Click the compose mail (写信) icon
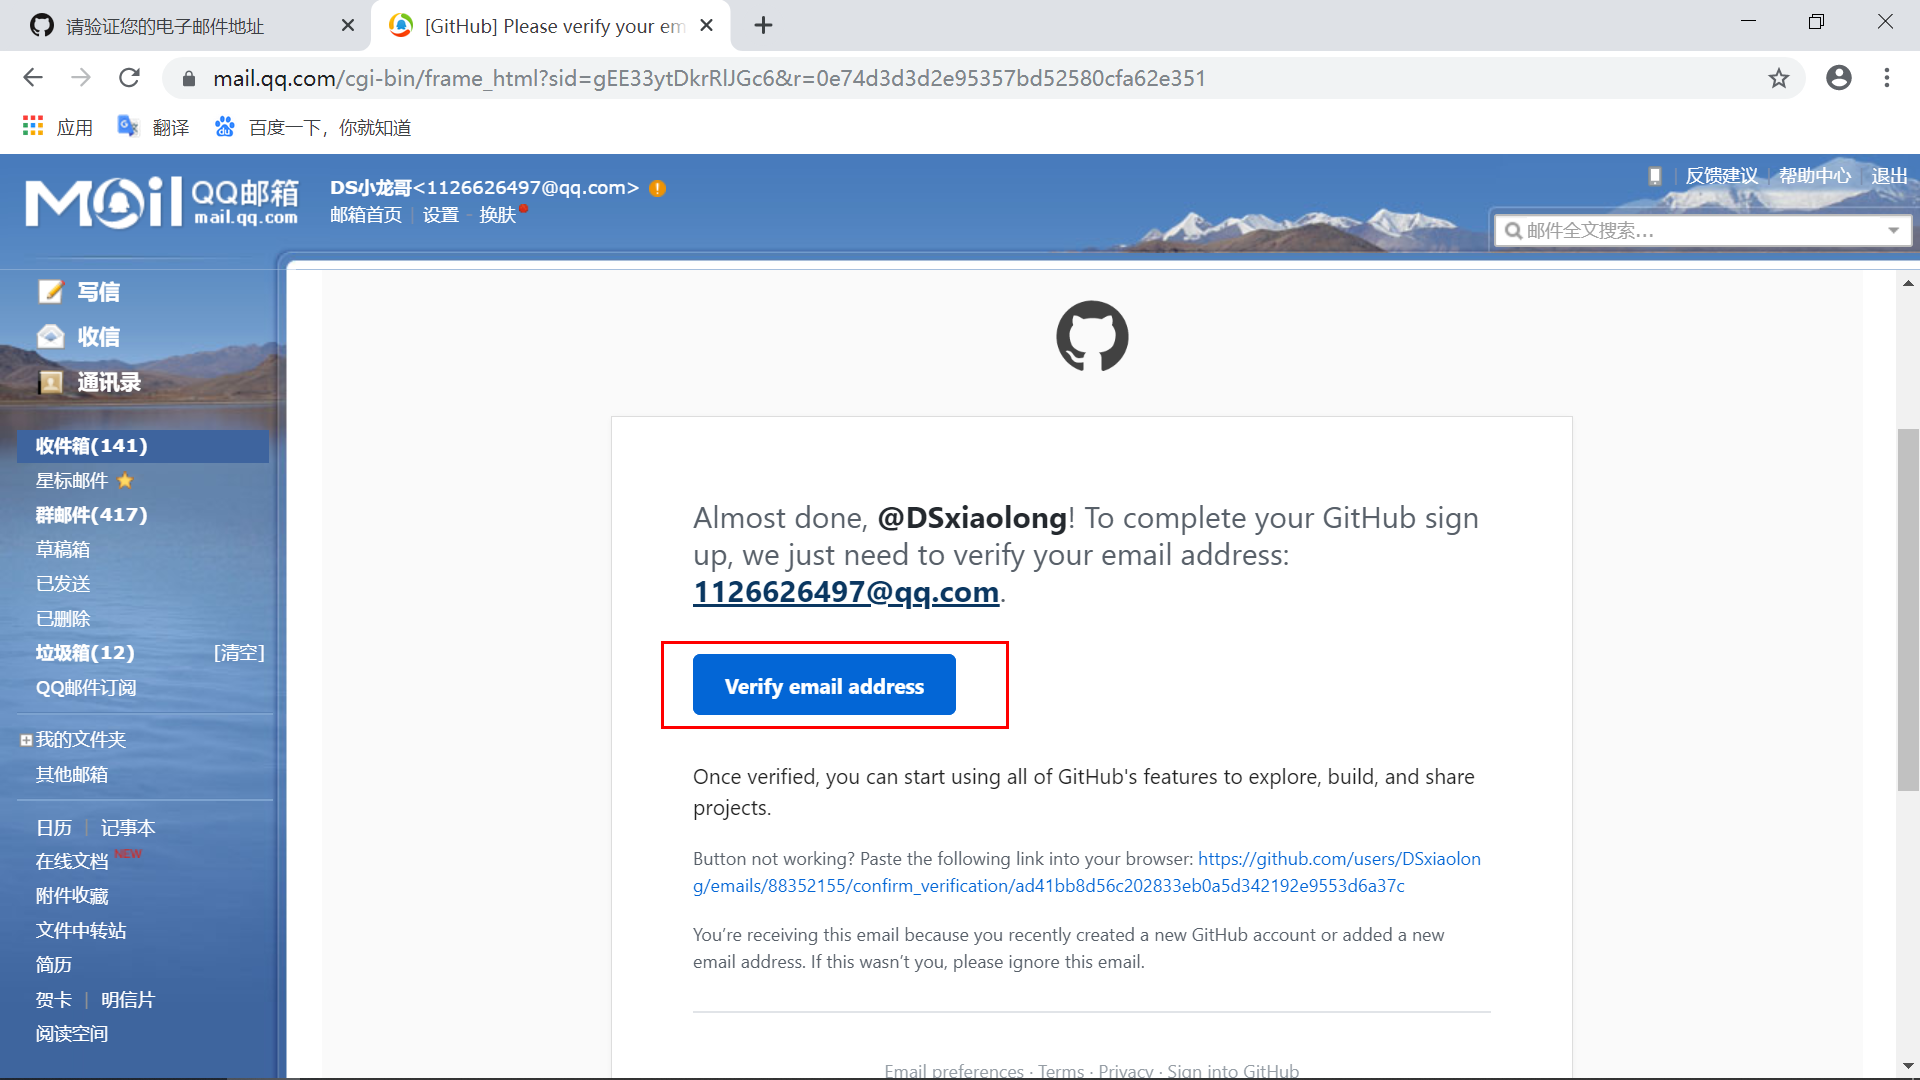The image size is (1920, 1080). tap(50, 291)
